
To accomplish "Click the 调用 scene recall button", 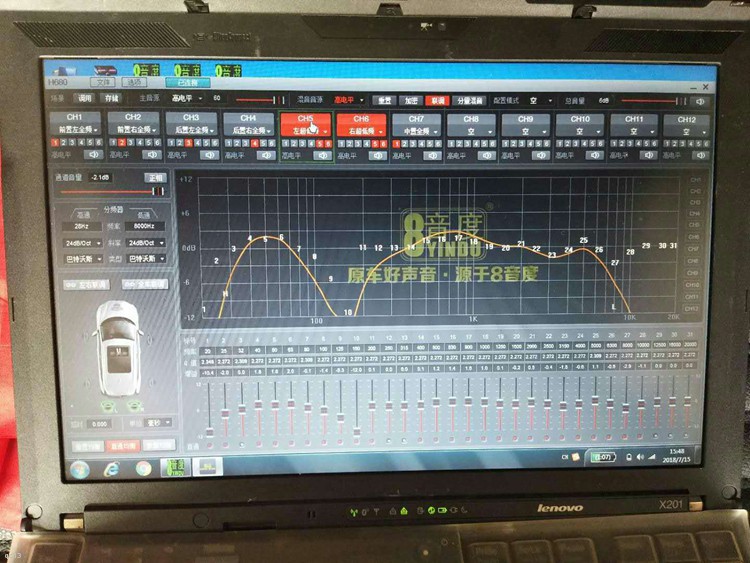I will point(85,98).
